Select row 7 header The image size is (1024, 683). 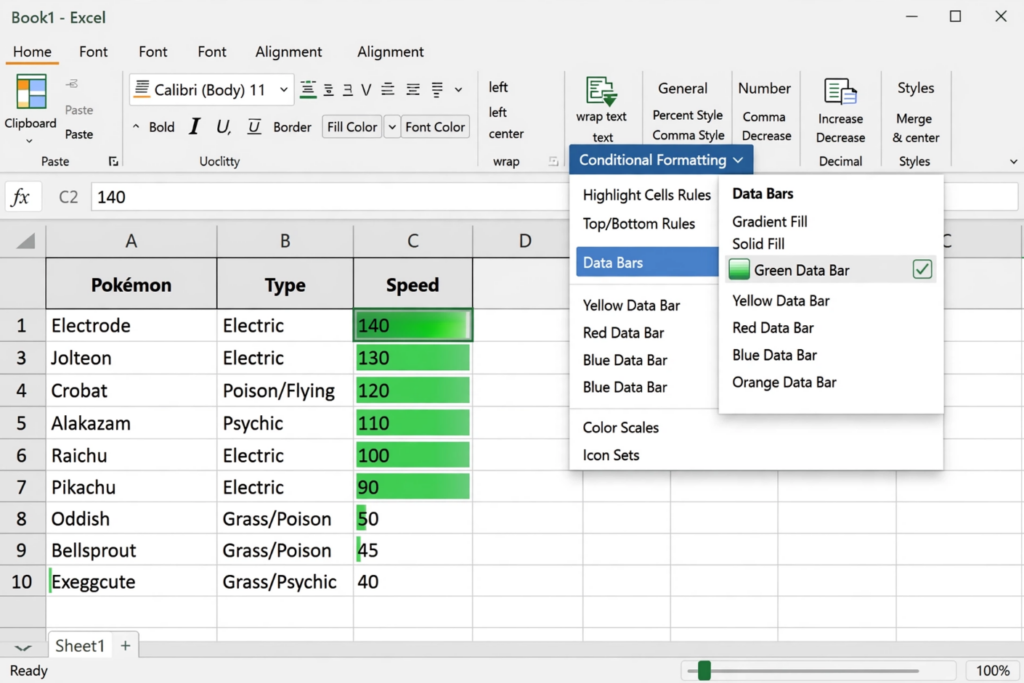point(22,487)
